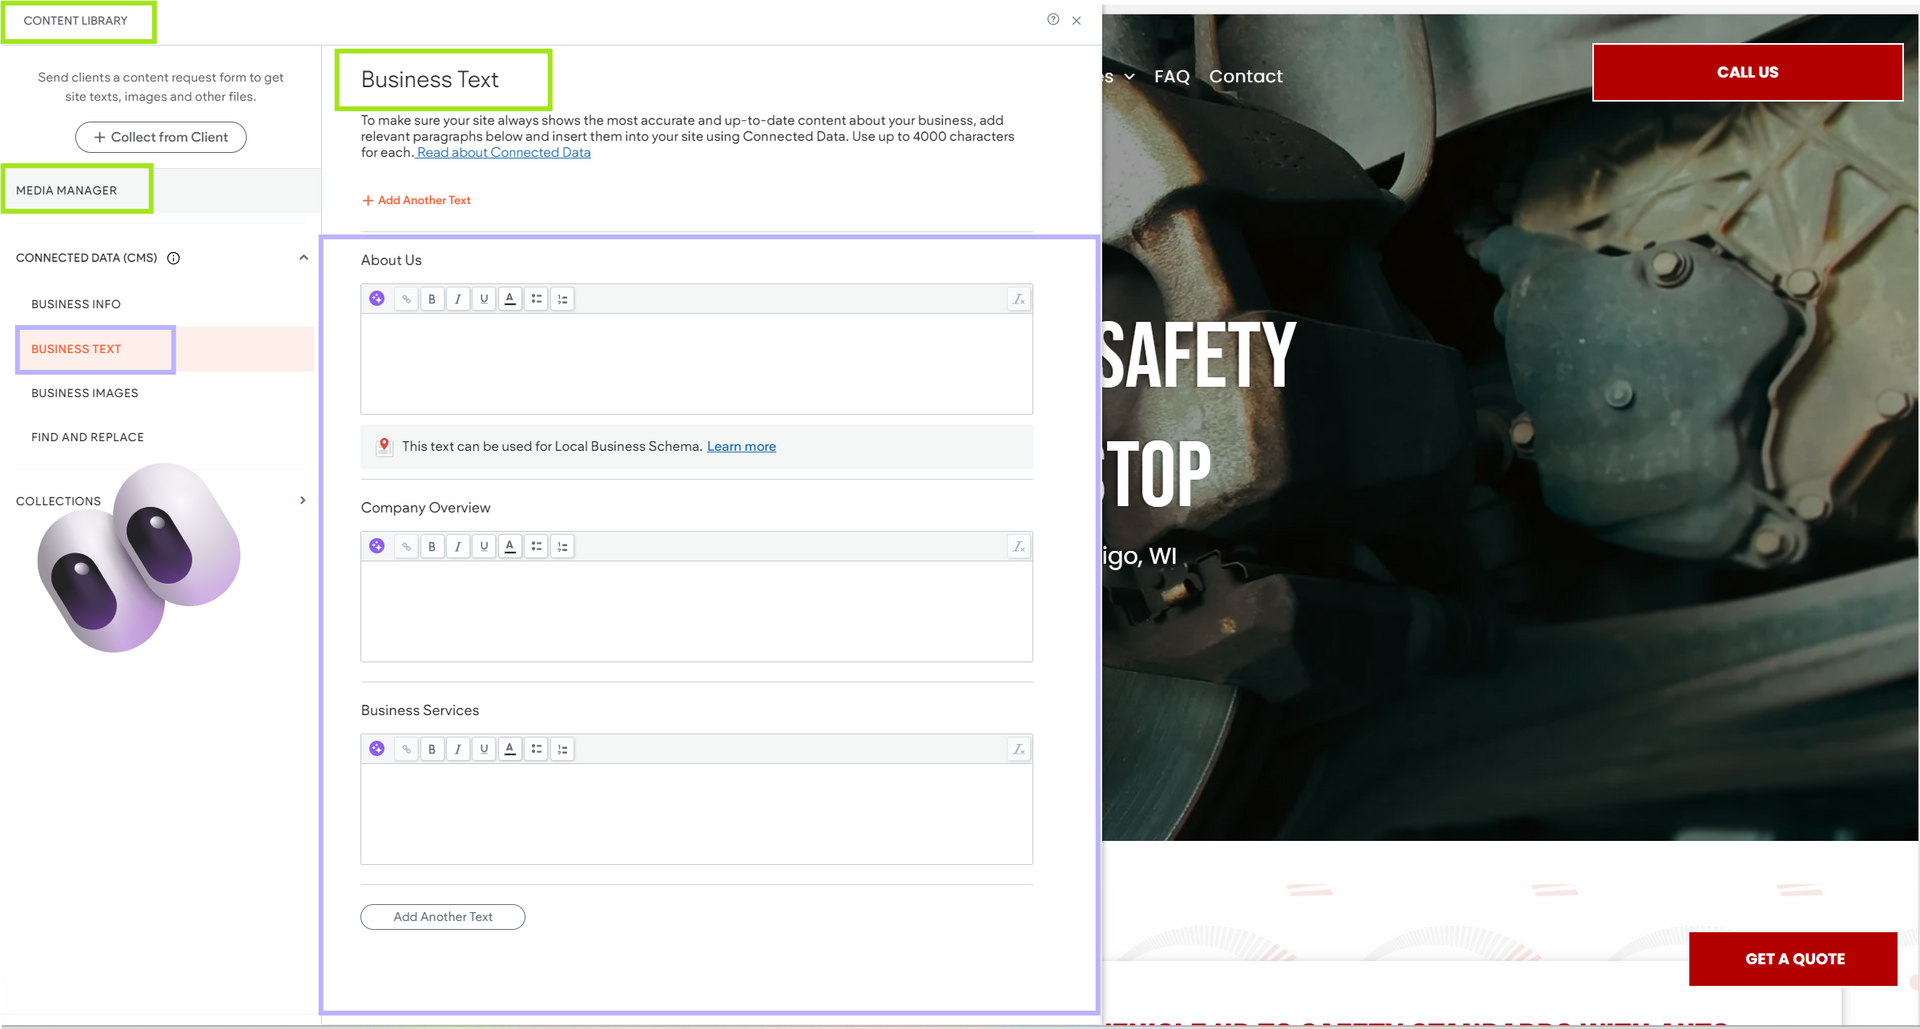Click the red Add Another Text link

pos(416,200)
